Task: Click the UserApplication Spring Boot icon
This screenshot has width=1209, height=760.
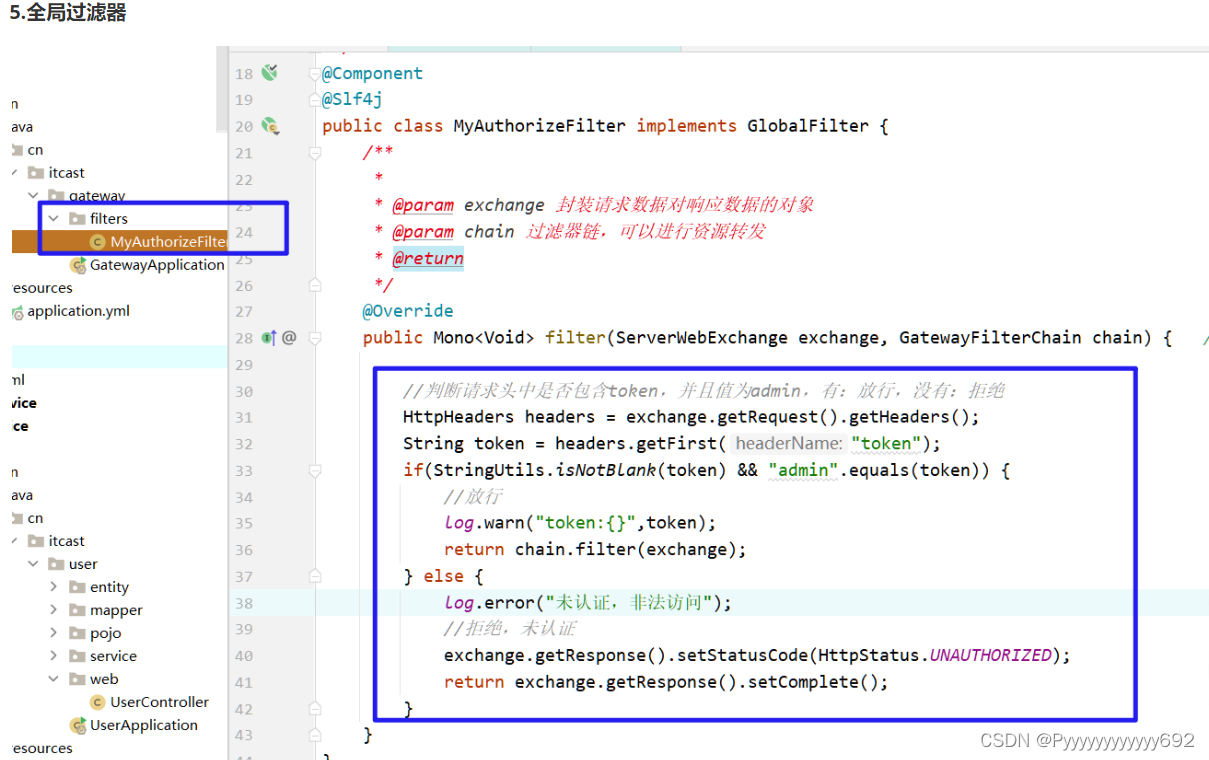Action: point(76,725)
